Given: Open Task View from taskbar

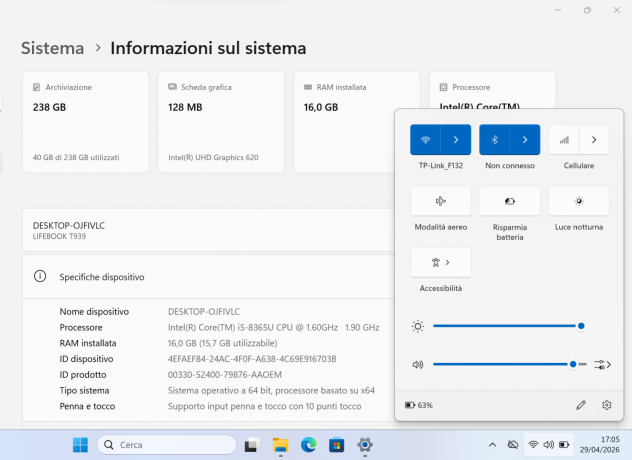Looking at the screenshot, I should (252, 445).
